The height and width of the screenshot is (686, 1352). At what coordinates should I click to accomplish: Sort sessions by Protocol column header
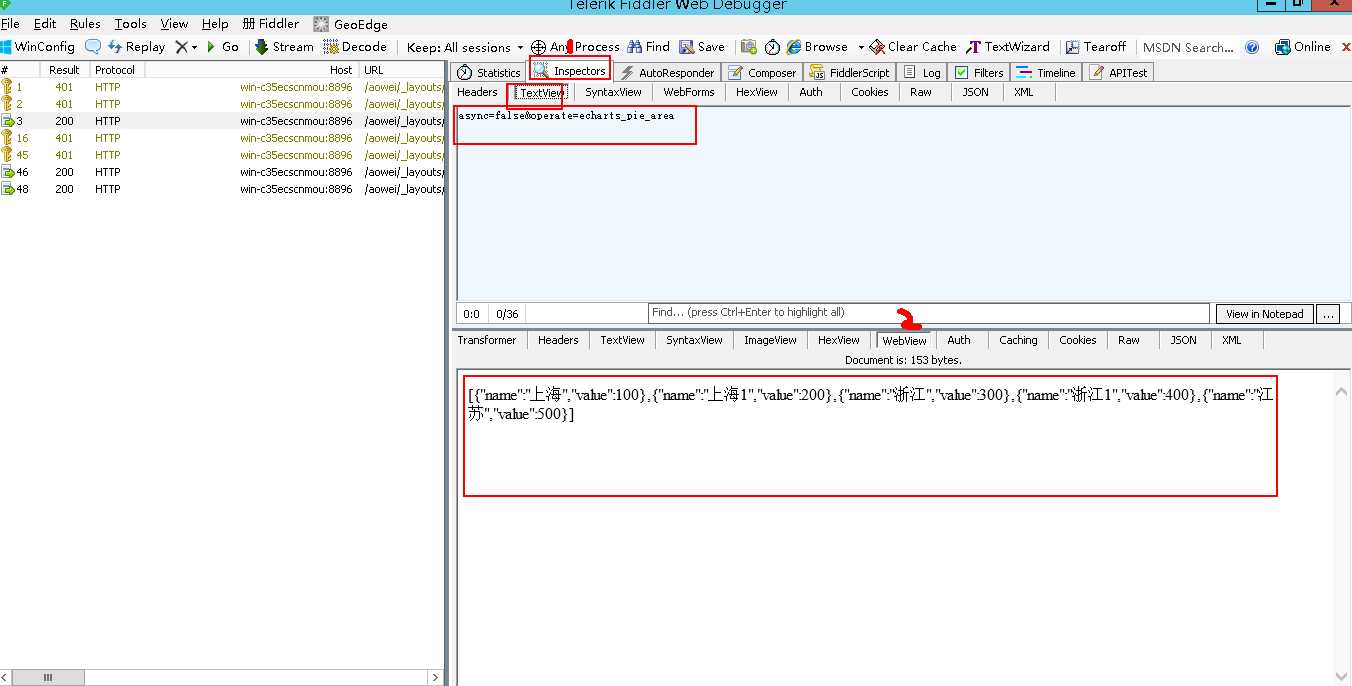click(x=115, y=70)
